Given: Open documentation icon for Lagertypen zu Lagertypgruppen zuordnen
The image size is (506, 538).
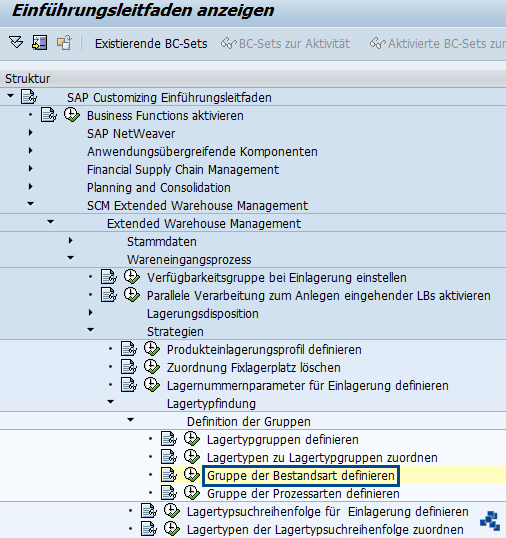Looking at the screenshot, I should [169, 457].
